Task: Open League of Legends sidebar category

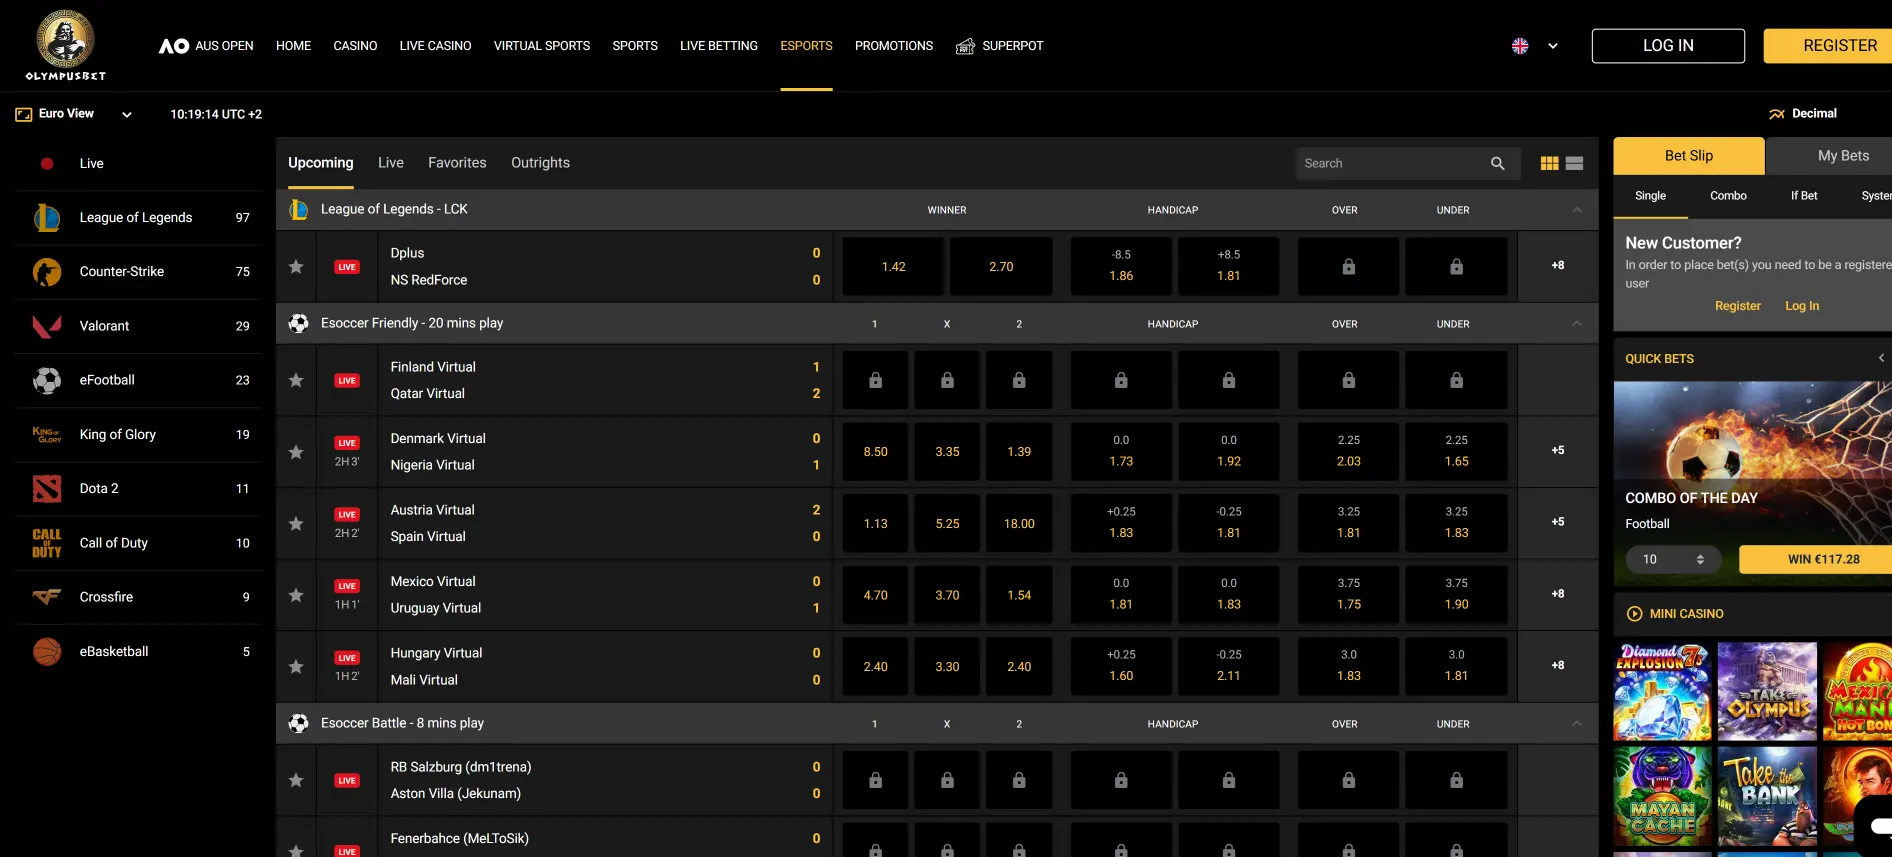Action: pyautogui.click(x=136, y=218)
